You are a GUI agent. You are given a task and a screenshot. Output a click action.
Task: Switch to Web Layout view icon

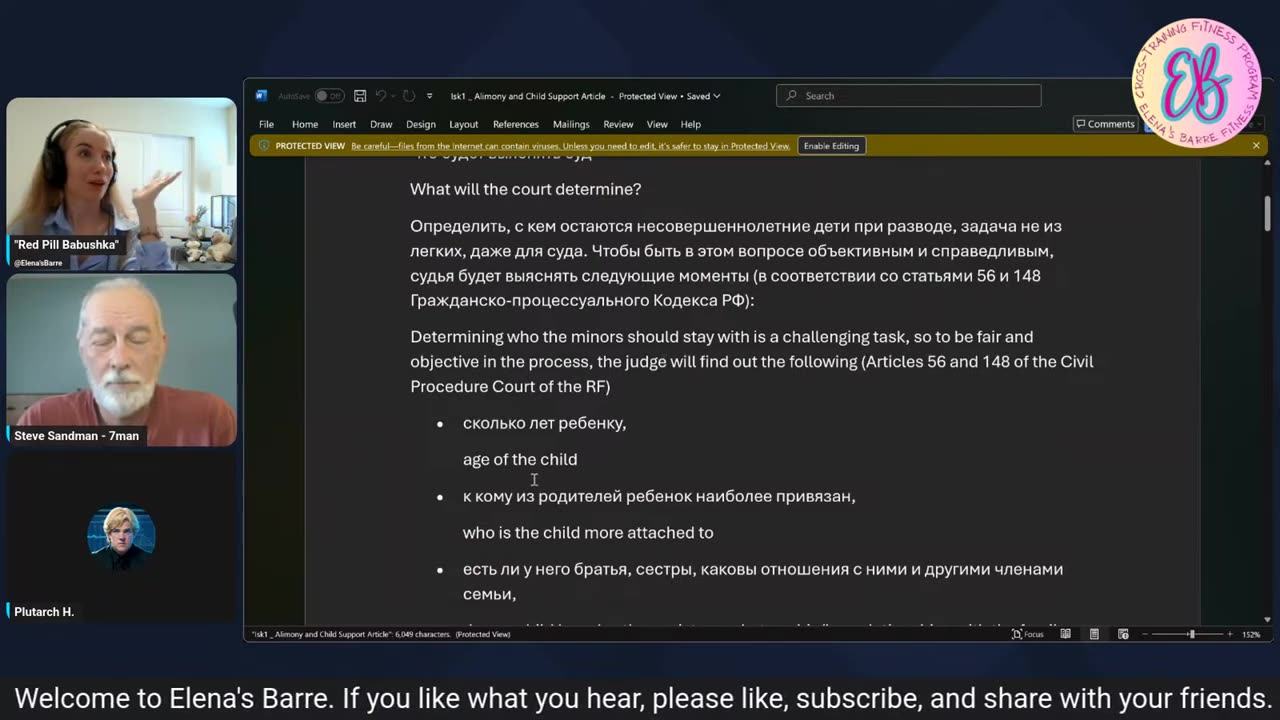[1123, 634]
